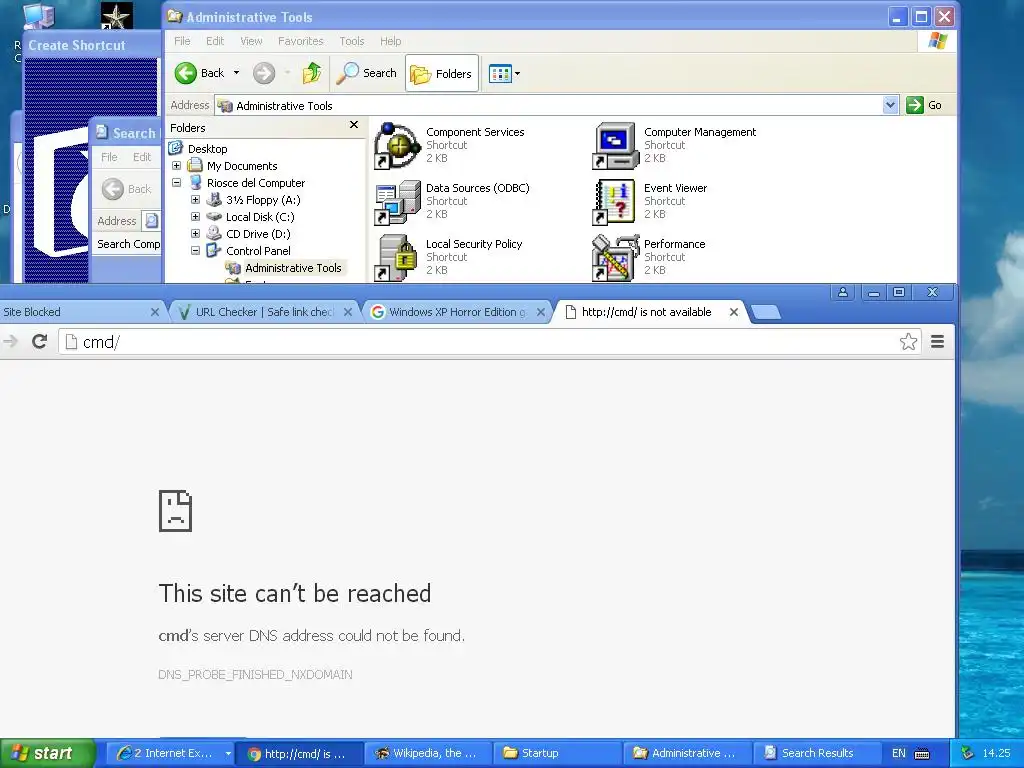Image resolution: width=1024 pixels, height=768 pixels.
Task: Close the URL Checker tab
Action: (x=348, y=312)
